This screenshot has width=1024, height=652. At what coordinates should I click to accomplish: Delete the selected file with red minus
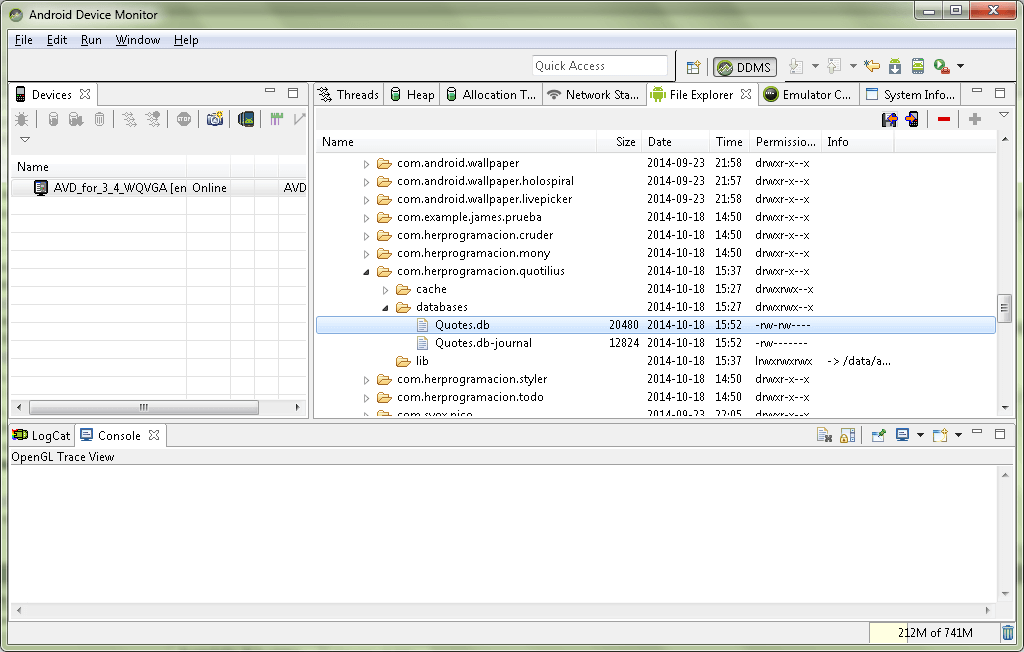(944, 120)
